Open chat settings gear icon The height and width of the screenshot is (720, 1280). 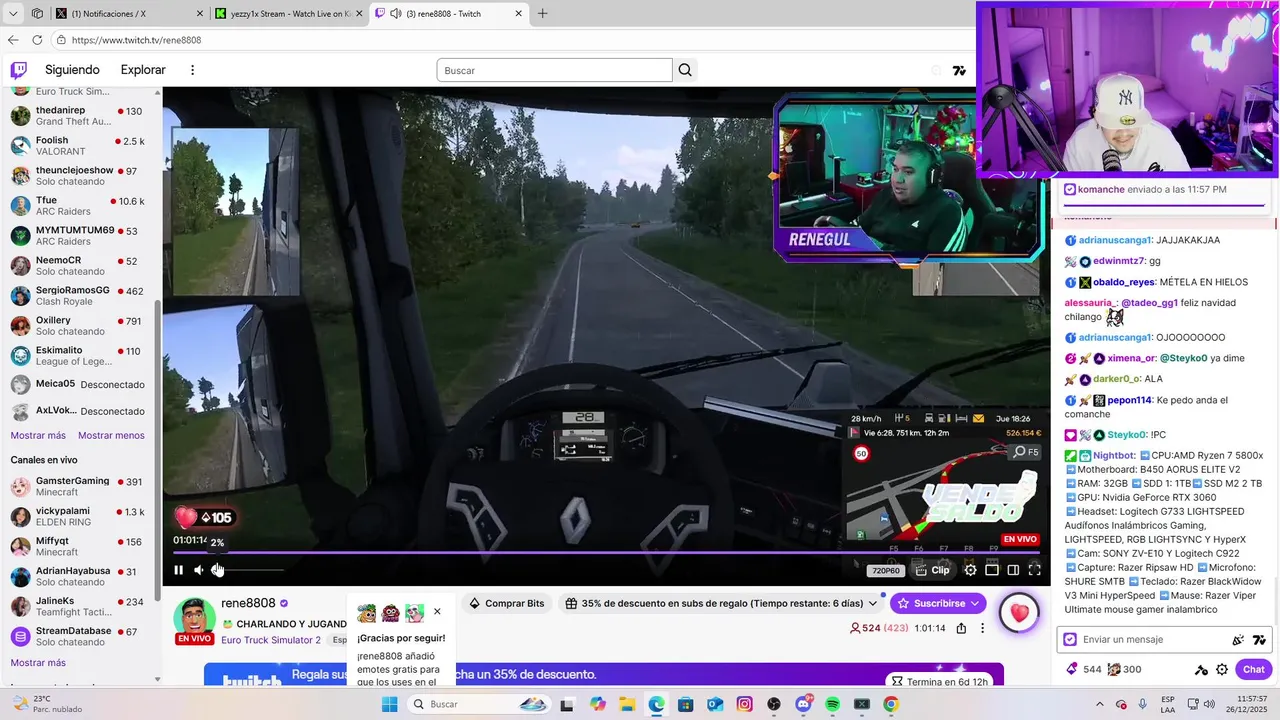(1222, 669)
